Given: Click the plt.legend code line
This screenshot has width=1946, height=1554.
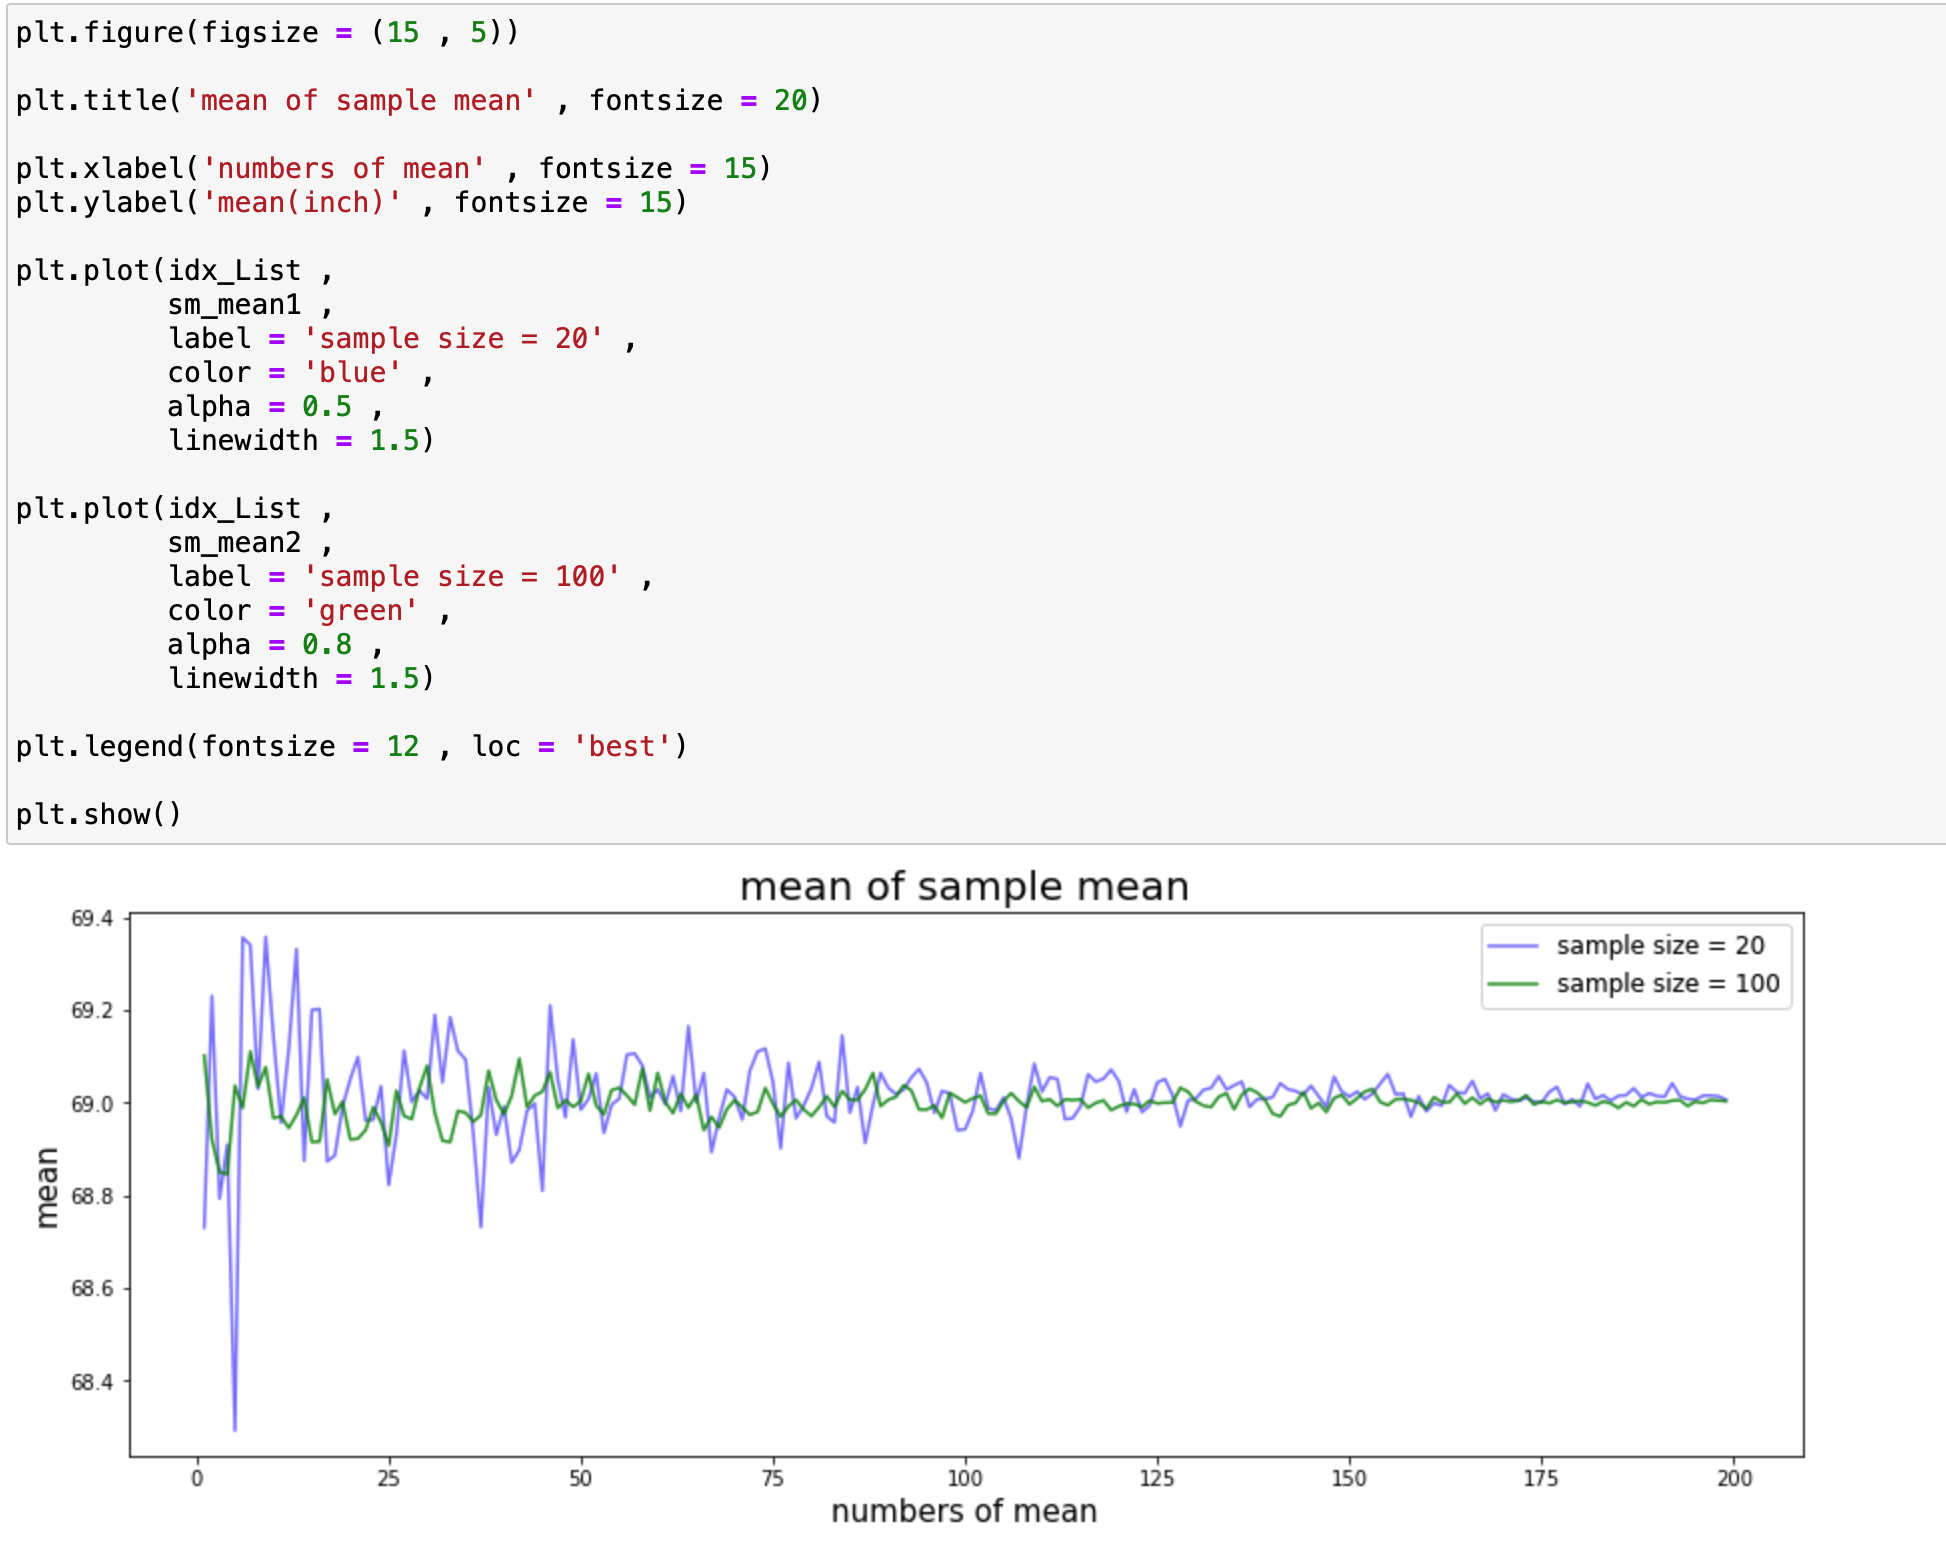Looking at the screenshot, I should tap(350, 747).
